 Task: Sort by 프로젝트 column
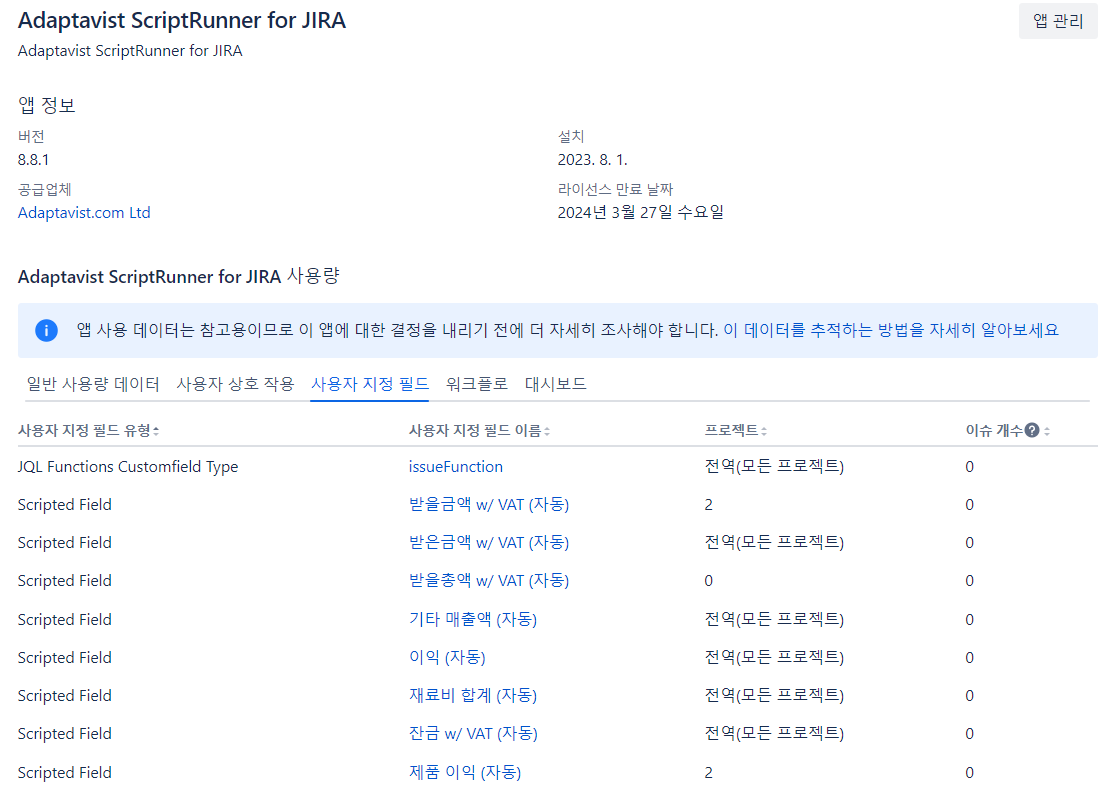click(x=736, y=430)
